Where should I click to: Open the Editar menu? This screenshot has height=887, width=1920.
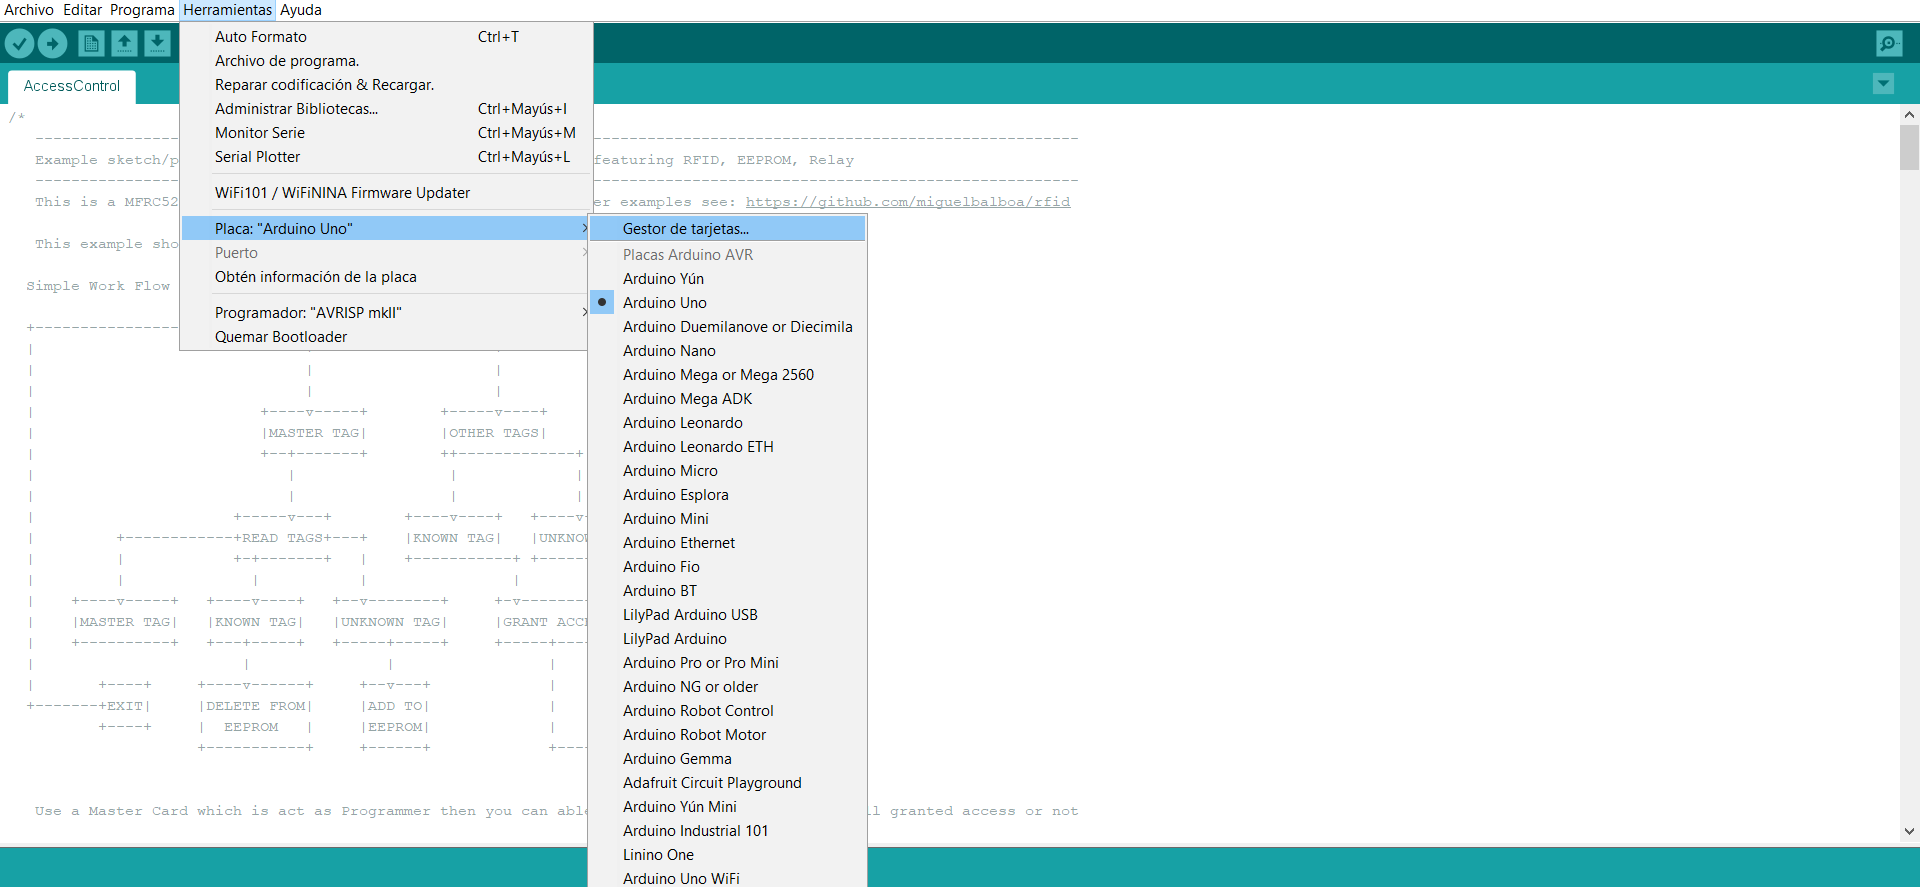coord(83,10)
